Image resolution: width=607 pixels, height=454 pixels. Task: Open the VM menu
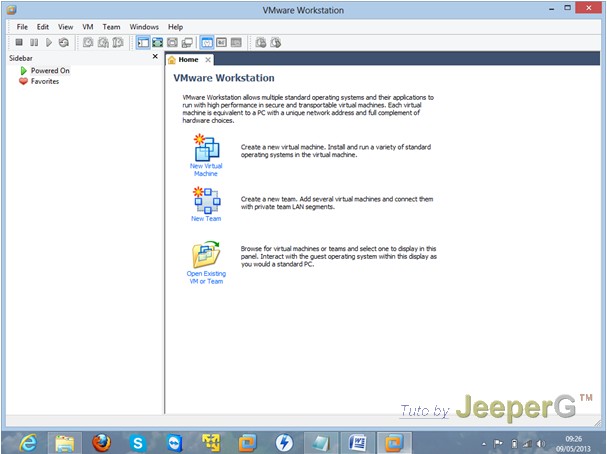click(88, 27)
